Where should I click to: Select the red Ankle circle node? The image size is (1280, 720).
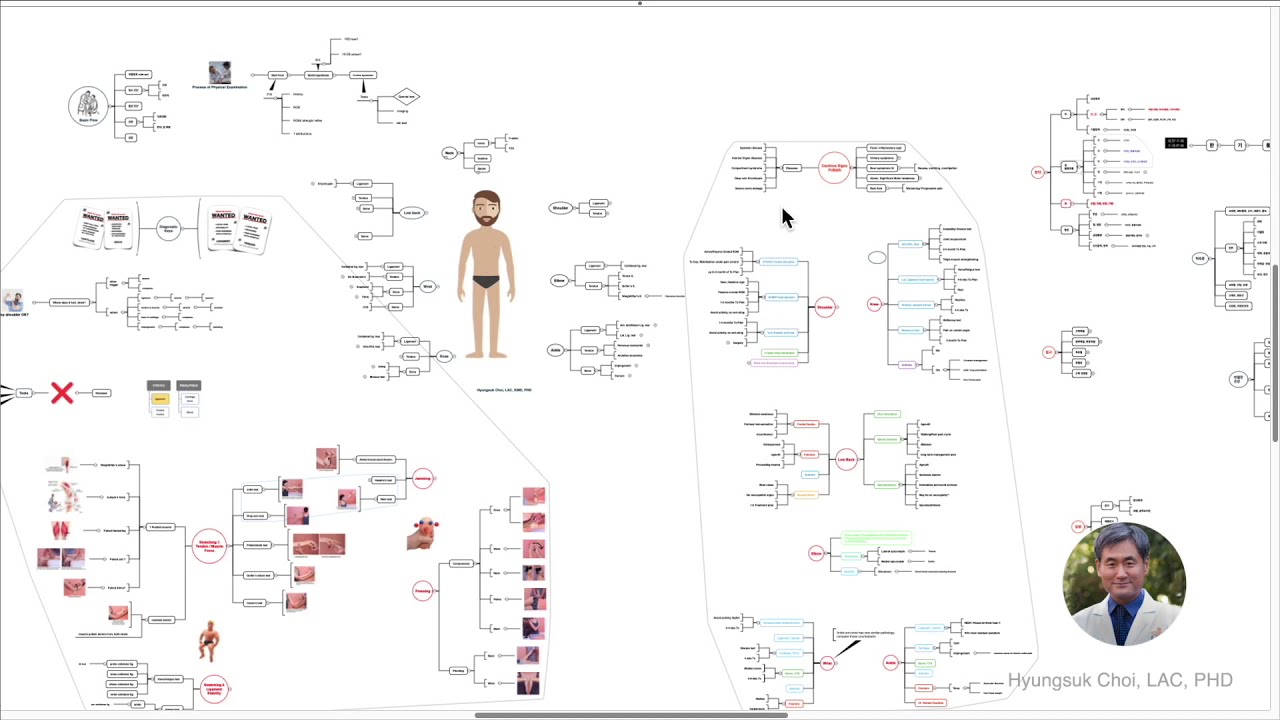point(890,663)
